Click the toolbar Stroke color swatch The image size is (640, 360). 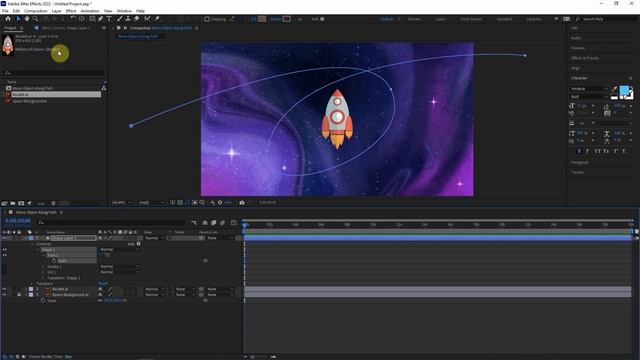tap(287, 19)
